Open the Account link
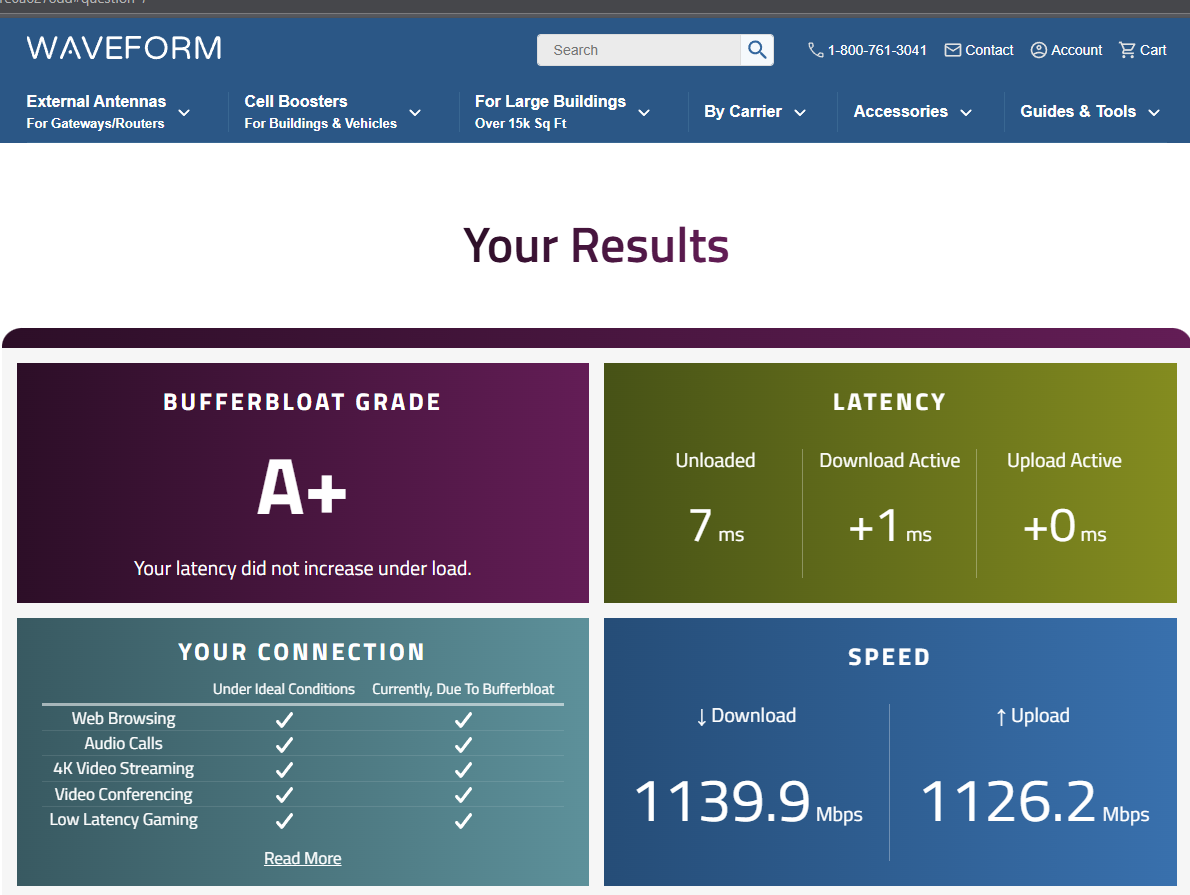The image size is (1190, 895). pyautogui.click(x=1076, y=50)
